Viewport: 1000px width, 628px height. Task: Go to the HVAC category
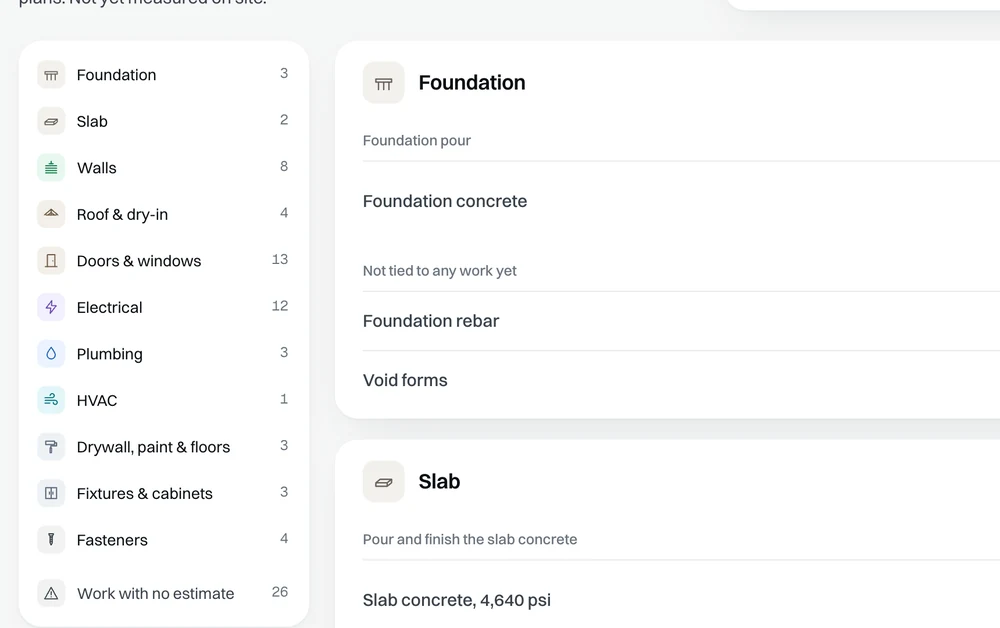(164, 400)
